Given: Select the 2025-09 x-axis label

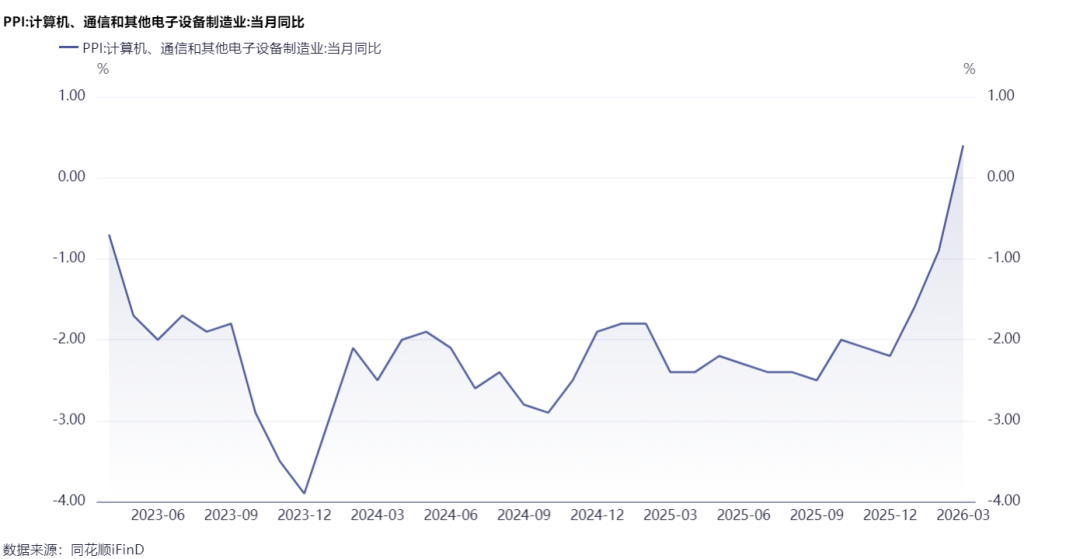Looking at the screenshot, I should pos(816,515).
